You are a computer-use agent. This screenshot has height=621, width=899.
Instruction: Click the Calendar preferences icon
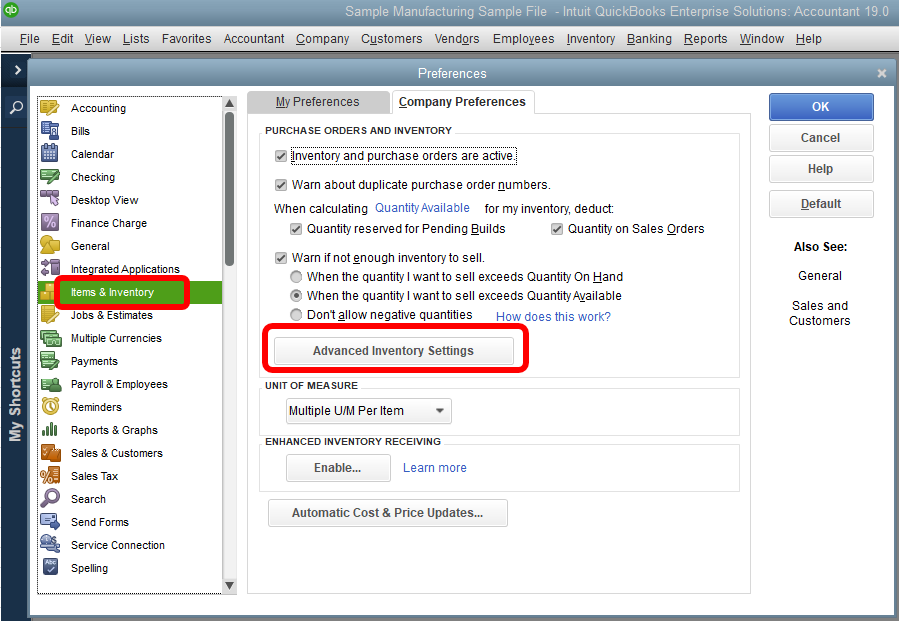click(x=50, y=154)
